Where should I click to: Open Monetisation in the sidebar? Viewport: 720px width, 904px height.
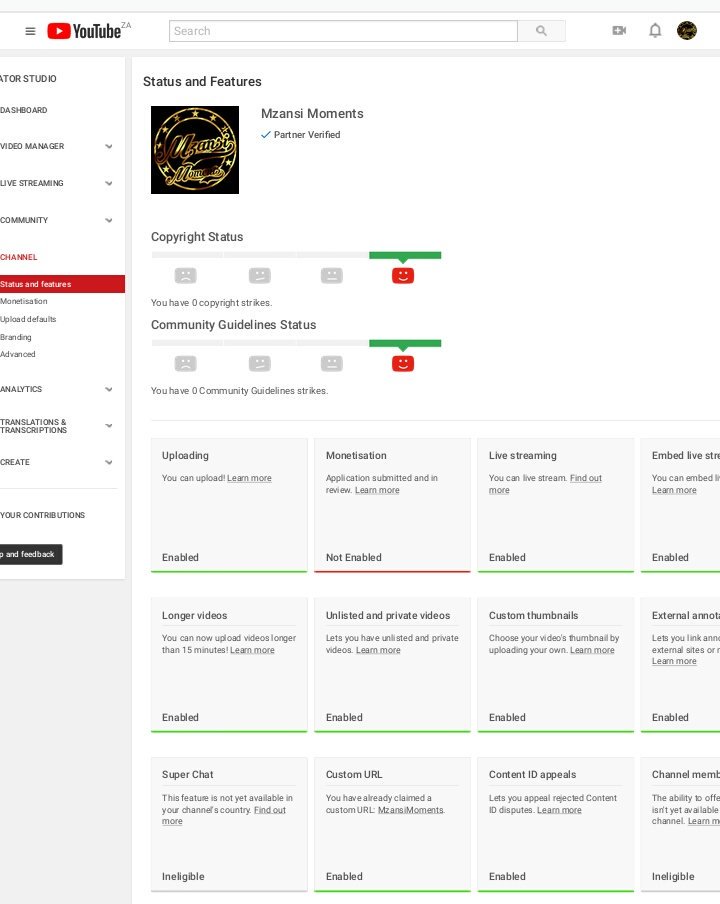click(x=24, y=302)
